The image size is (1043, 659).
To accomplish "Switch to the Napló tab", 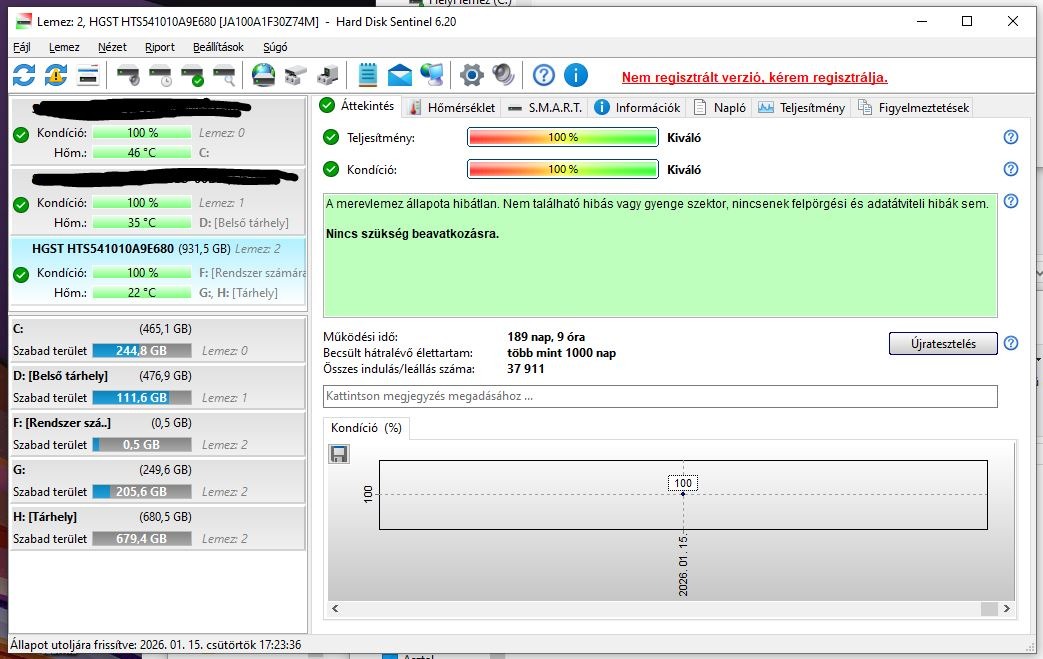I will pos(720,108).
